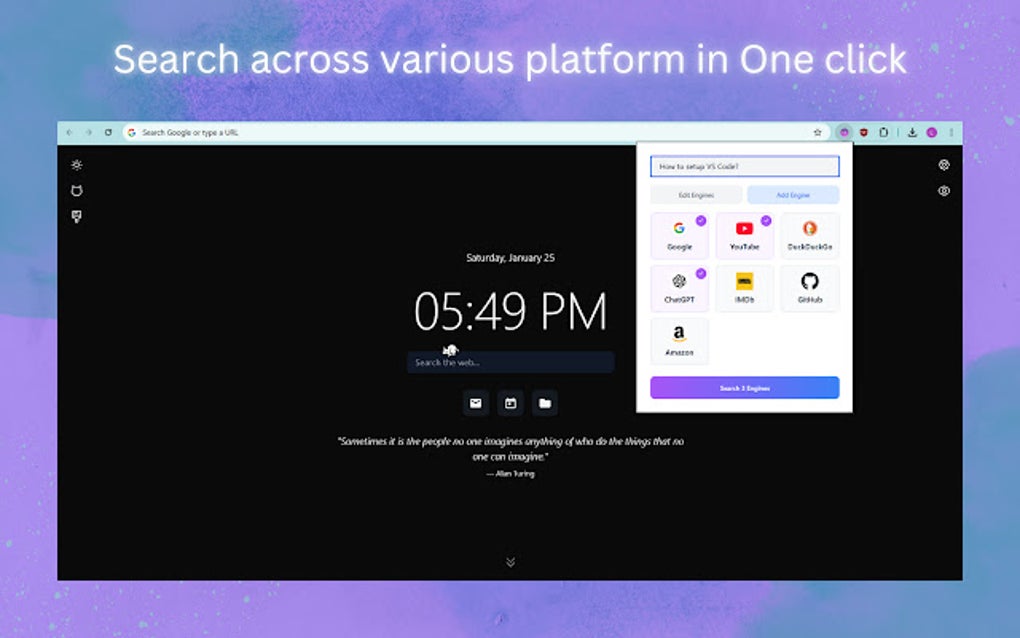The image size is (1020, 638).
Task: Open the Gmail shortcut icon
Action: click(x=475, y=402)
